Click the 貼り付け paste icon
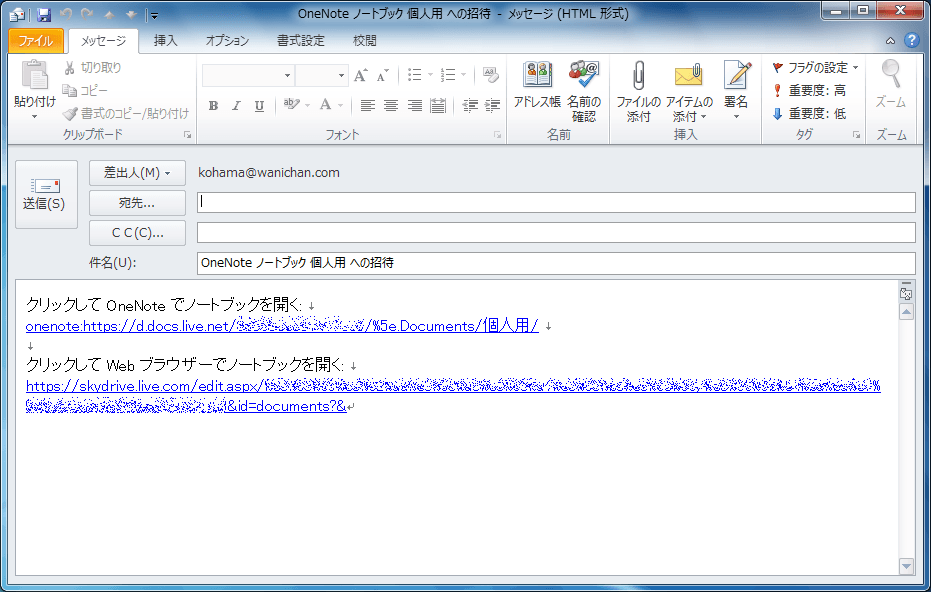Image resolution: width=931 pixels, height=592 pixels. pyautogui.click(x=34, y=76)
